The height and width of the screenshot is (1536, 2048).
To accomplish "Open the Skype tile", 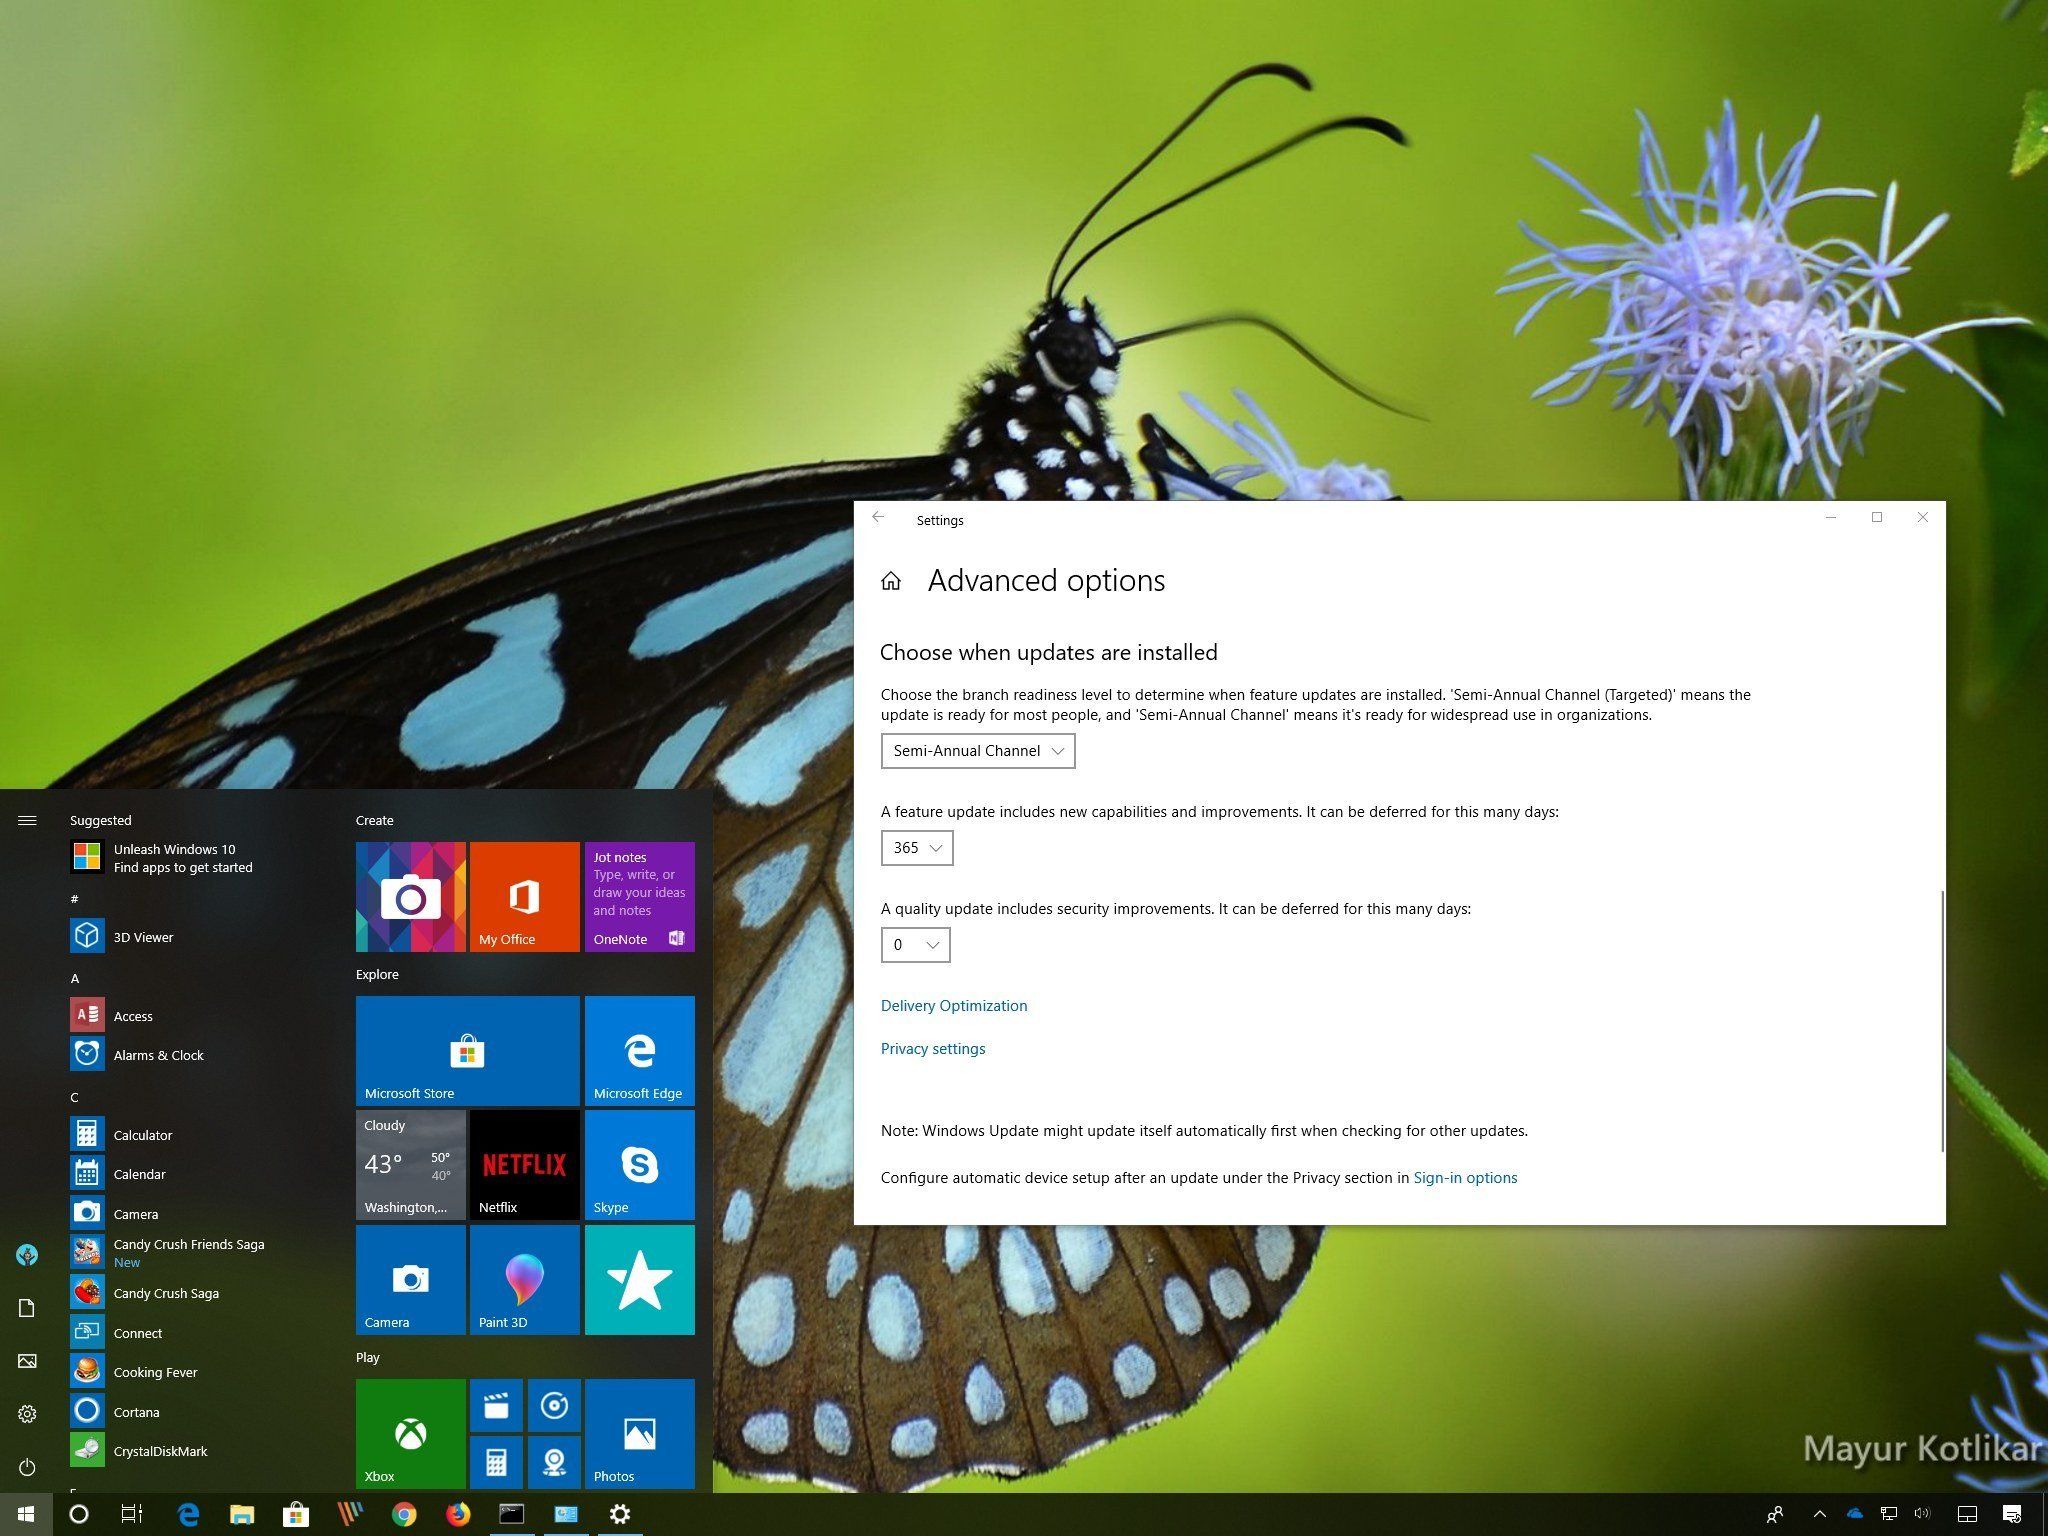I will pyautogui.click(x=640, y=1165).
